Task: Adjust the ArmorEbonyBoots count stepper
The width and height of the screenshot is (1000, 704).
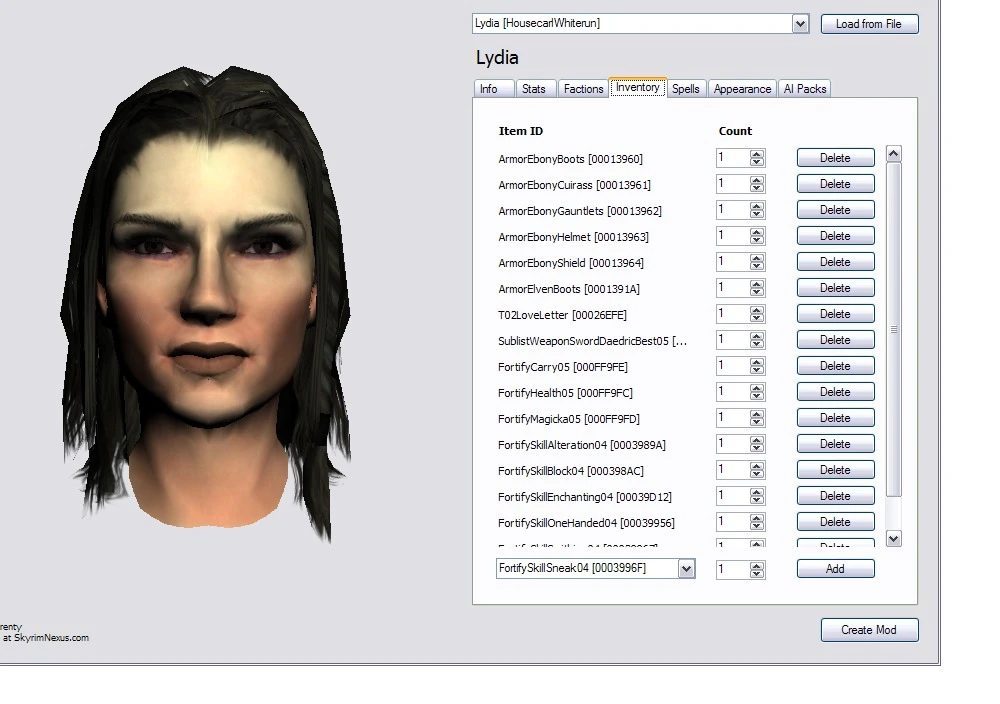Action: pos(757,158)
